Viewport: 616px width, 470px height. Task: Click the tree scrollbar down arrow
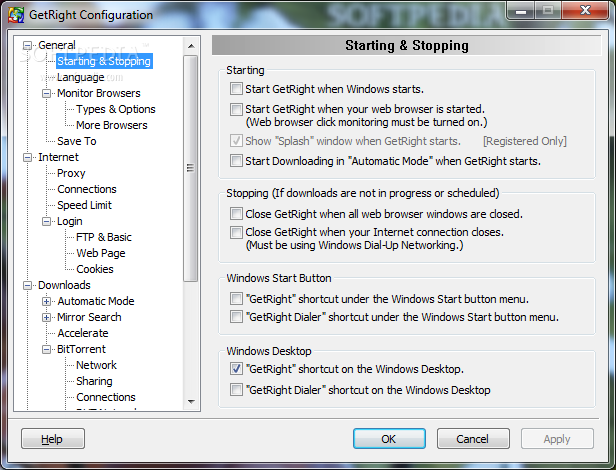point(191,402)
